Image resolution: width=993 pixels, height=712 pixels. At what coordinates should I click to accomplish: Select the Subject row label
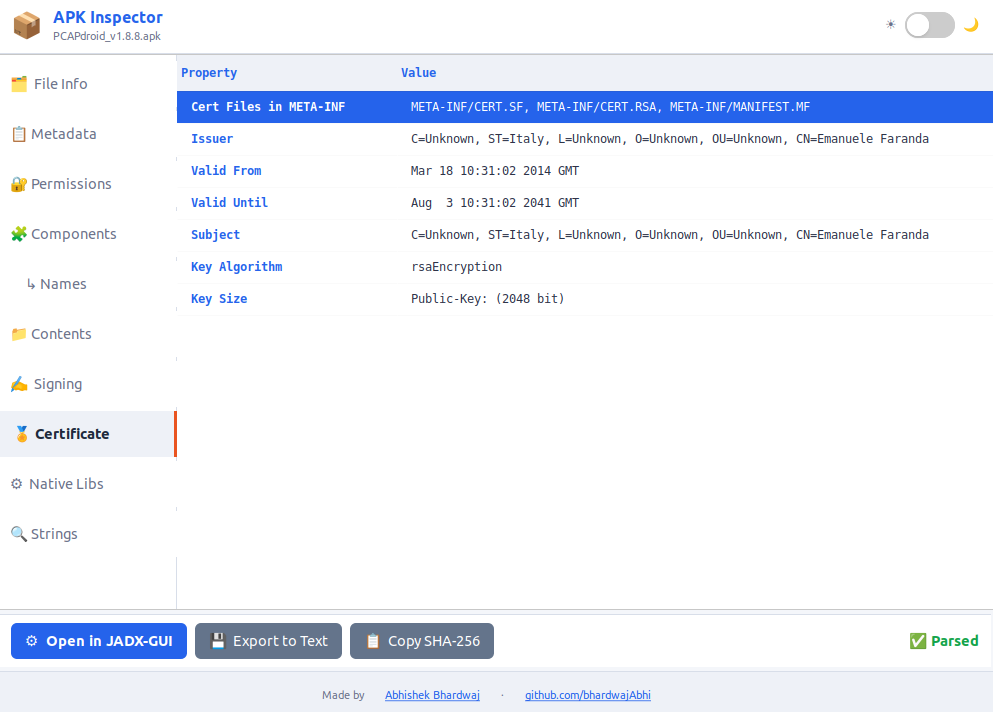(215, 235)
